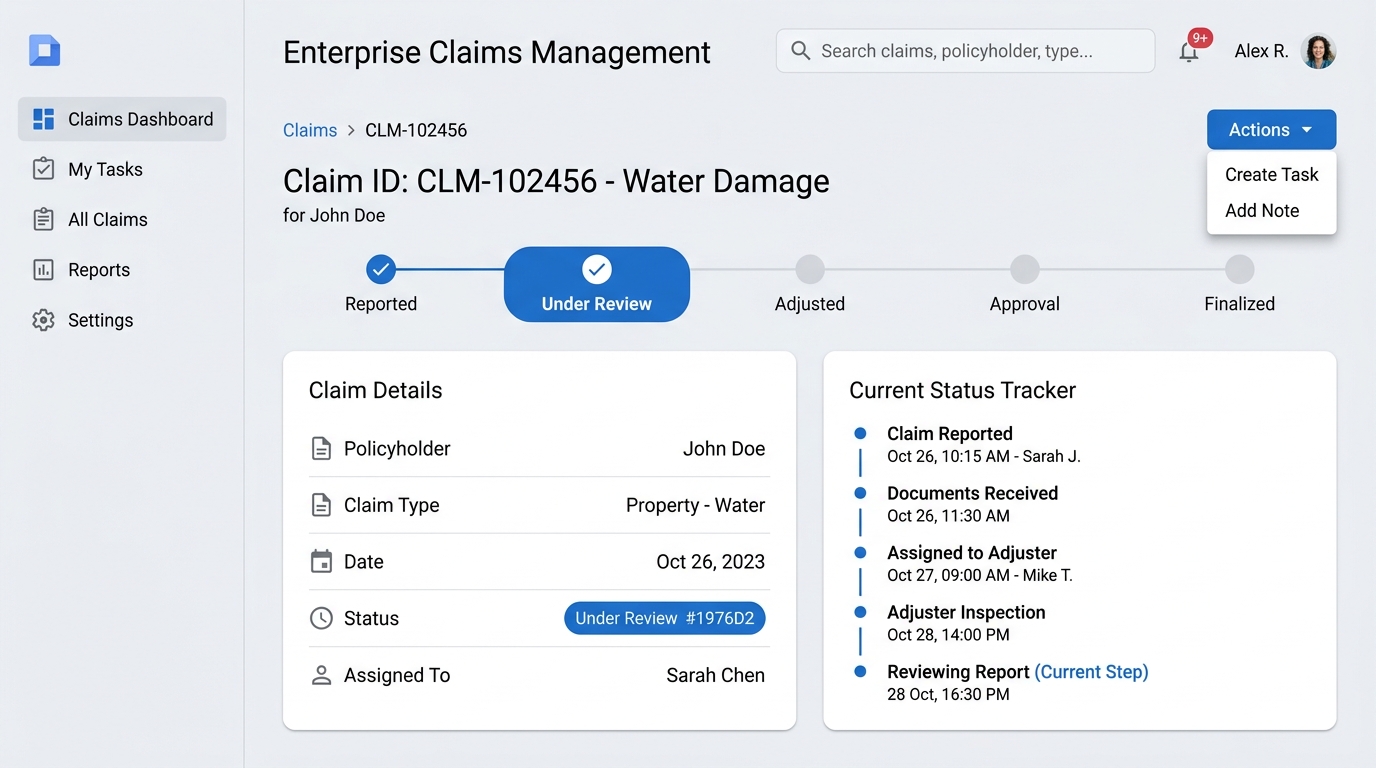Open notifications via the bell icon

[x=1188, y=53]
